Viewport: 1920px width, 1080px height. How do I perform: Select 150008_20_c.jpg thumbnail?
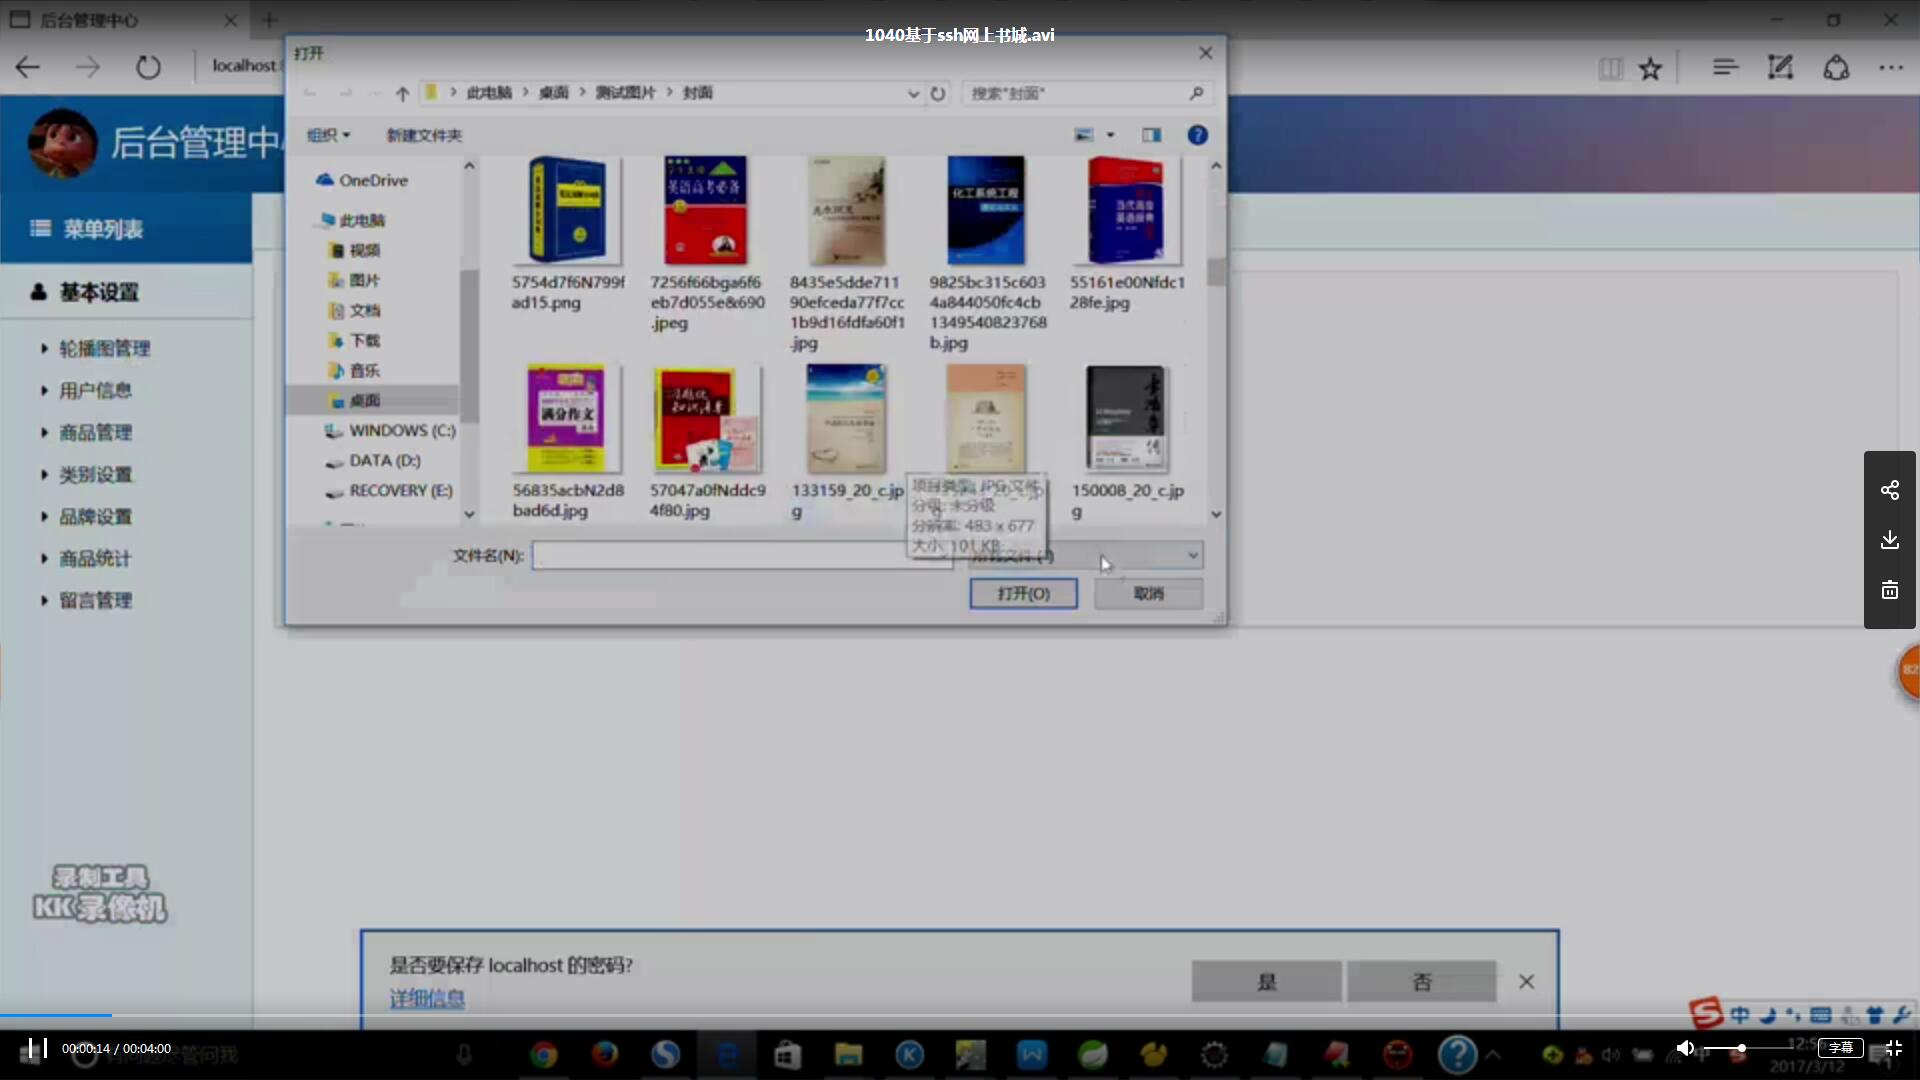pyautogui.click(x=1126, y=418)
